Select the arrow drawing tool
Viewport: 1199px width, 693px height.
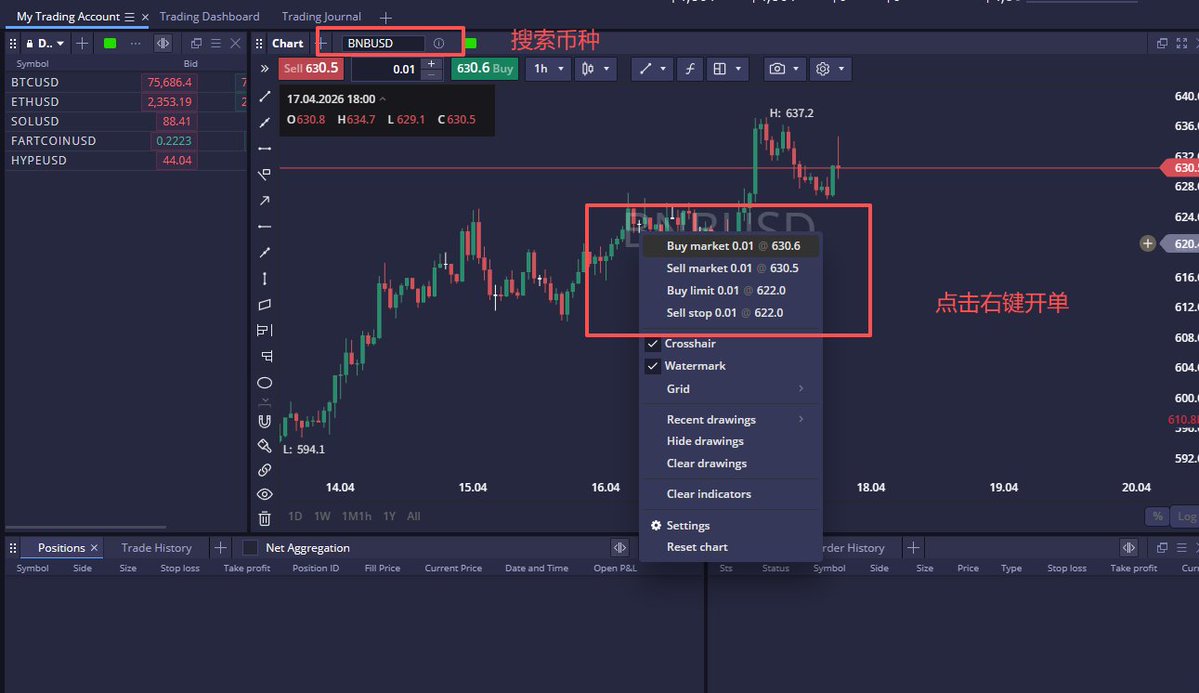pyautogui.click(x=265, y=200)
